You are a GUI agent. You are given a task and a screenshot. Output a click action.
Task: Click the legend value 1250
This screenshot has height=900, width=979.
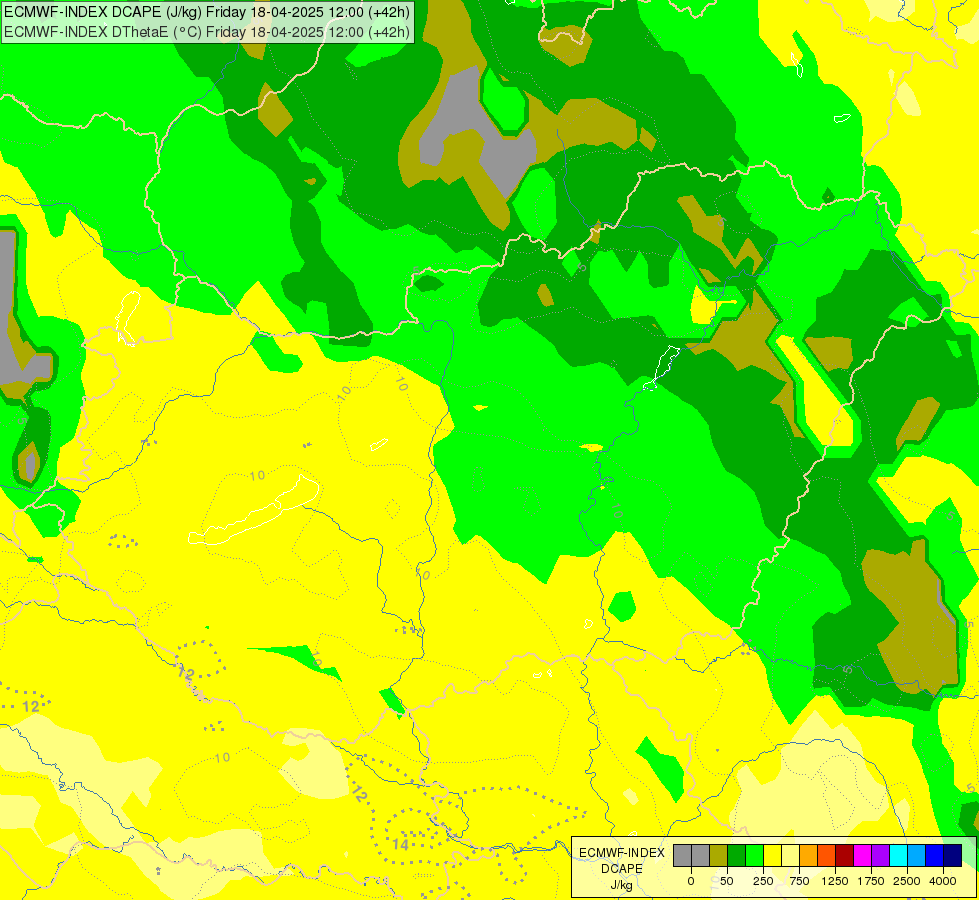click(835, 881)
